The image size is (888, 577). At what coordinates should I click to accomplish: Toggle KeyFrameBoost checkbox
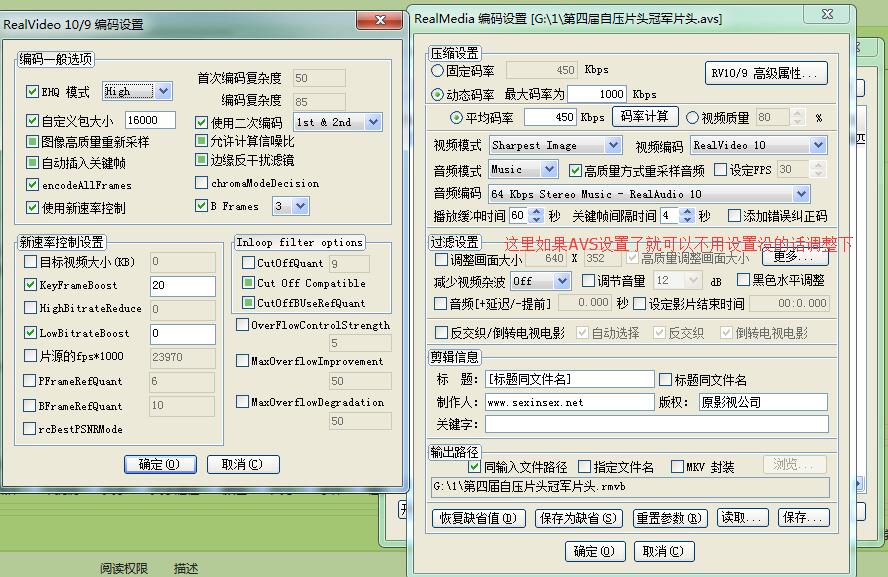(x=30, y=285)
